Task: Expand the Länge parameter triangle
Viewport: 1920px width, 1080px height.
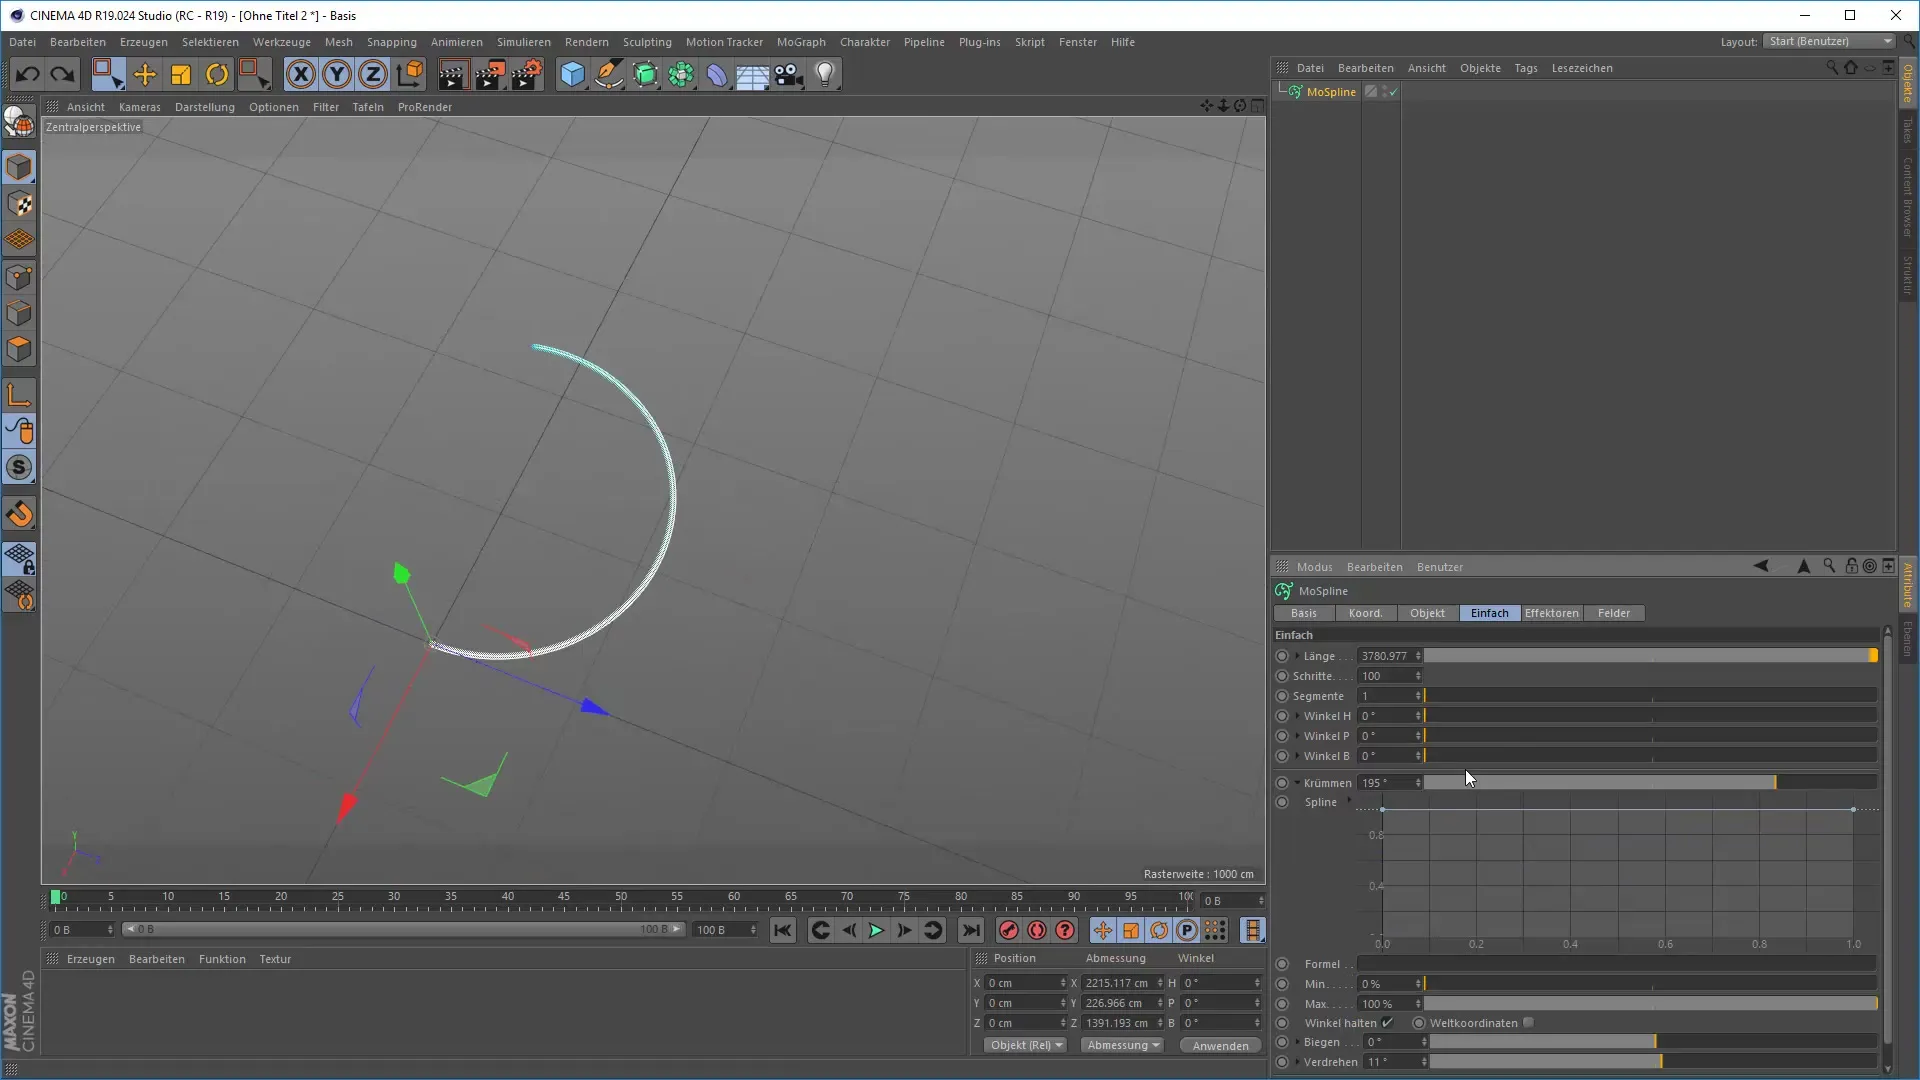Action: pos(1297,656)
